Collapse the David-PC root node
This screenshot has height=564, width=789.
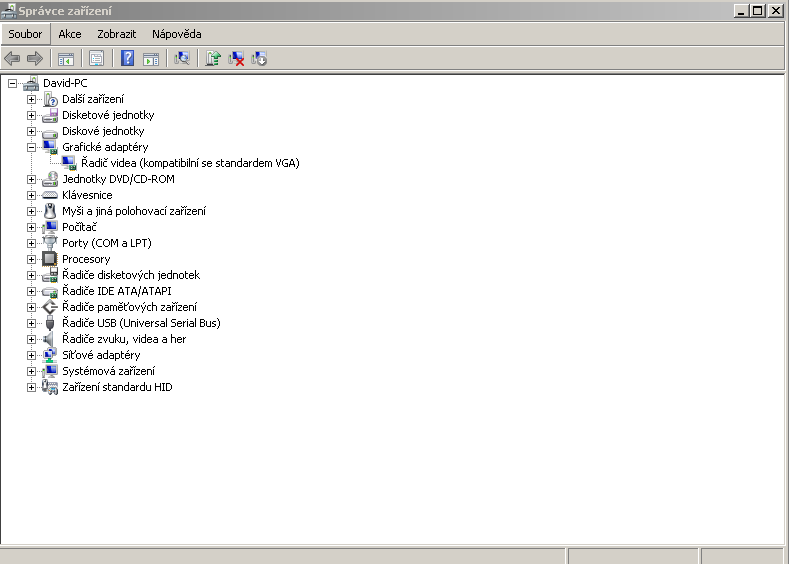pyautogui.click(x=13, y=83)
